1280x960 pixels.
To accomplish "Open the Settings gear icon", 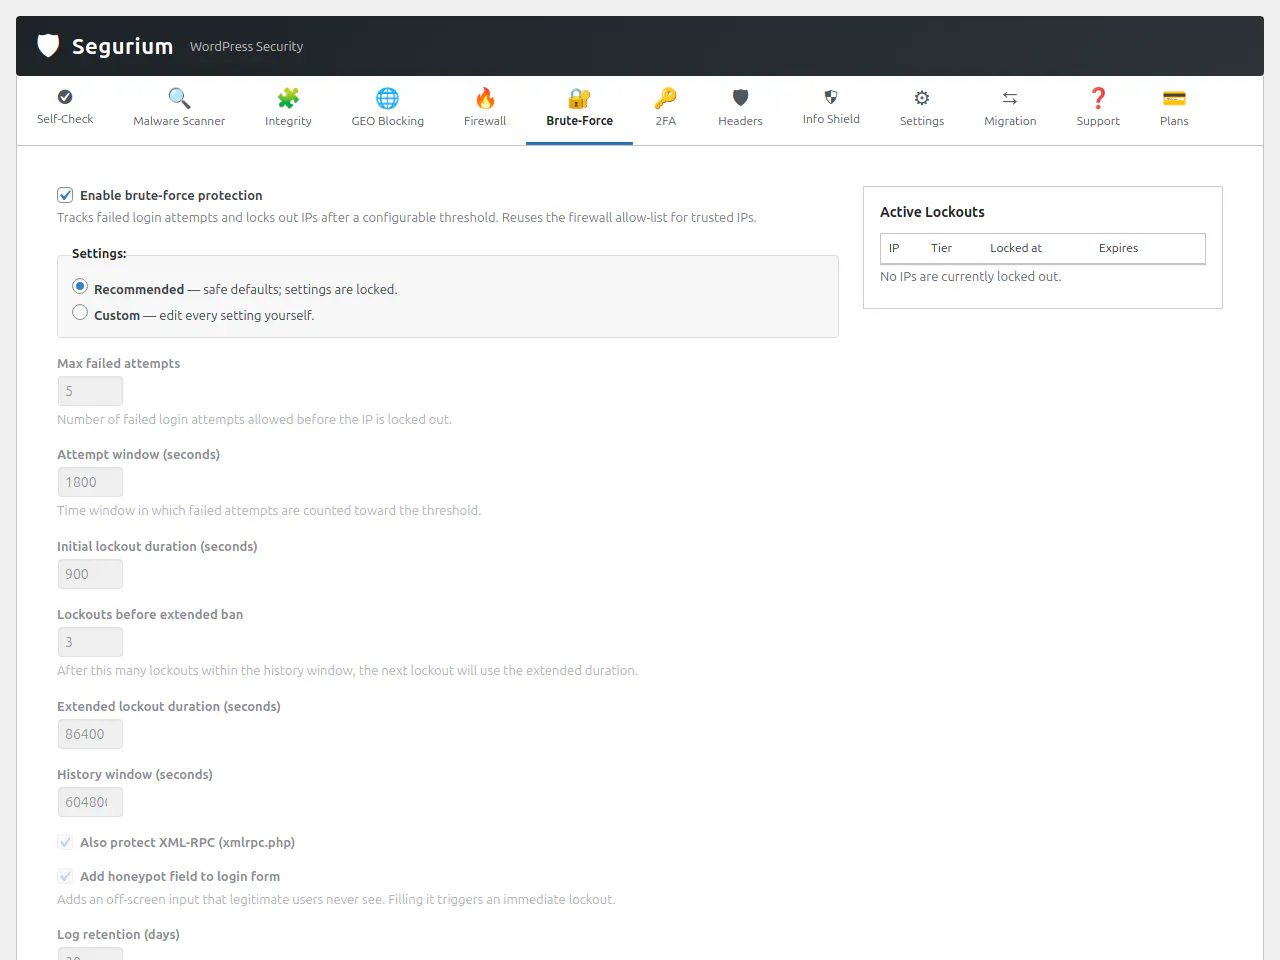I will 922,98.
